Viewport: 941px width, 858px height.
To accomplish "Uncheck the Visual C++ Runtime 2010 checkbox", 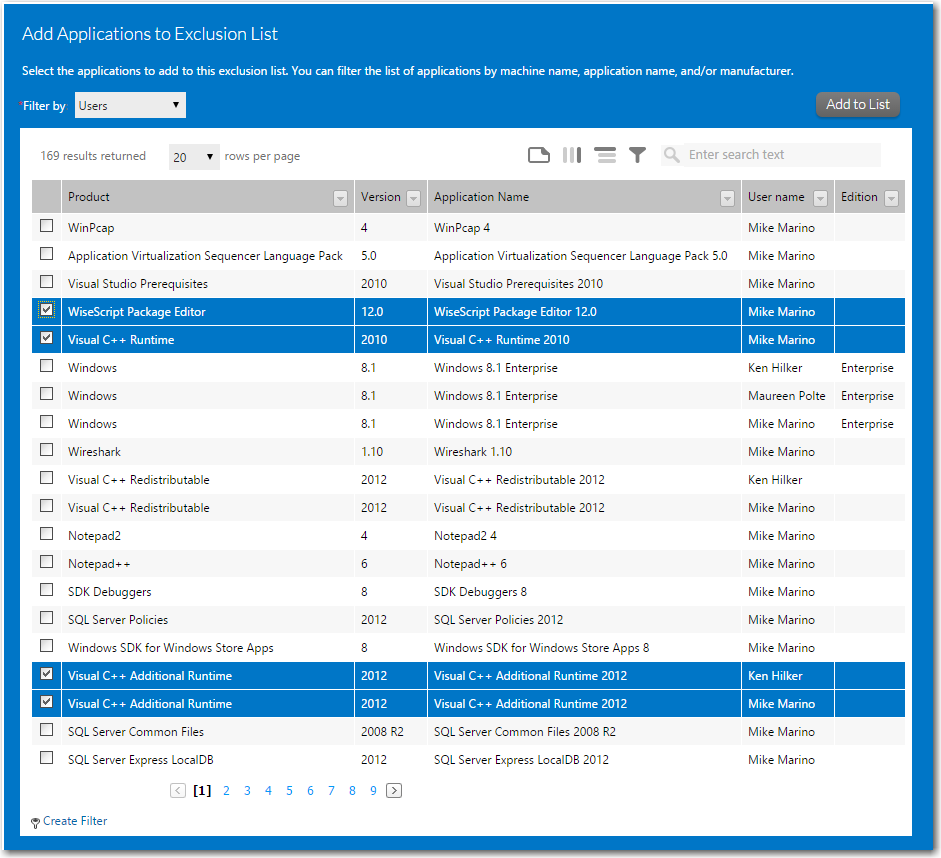I will point(46,338).
